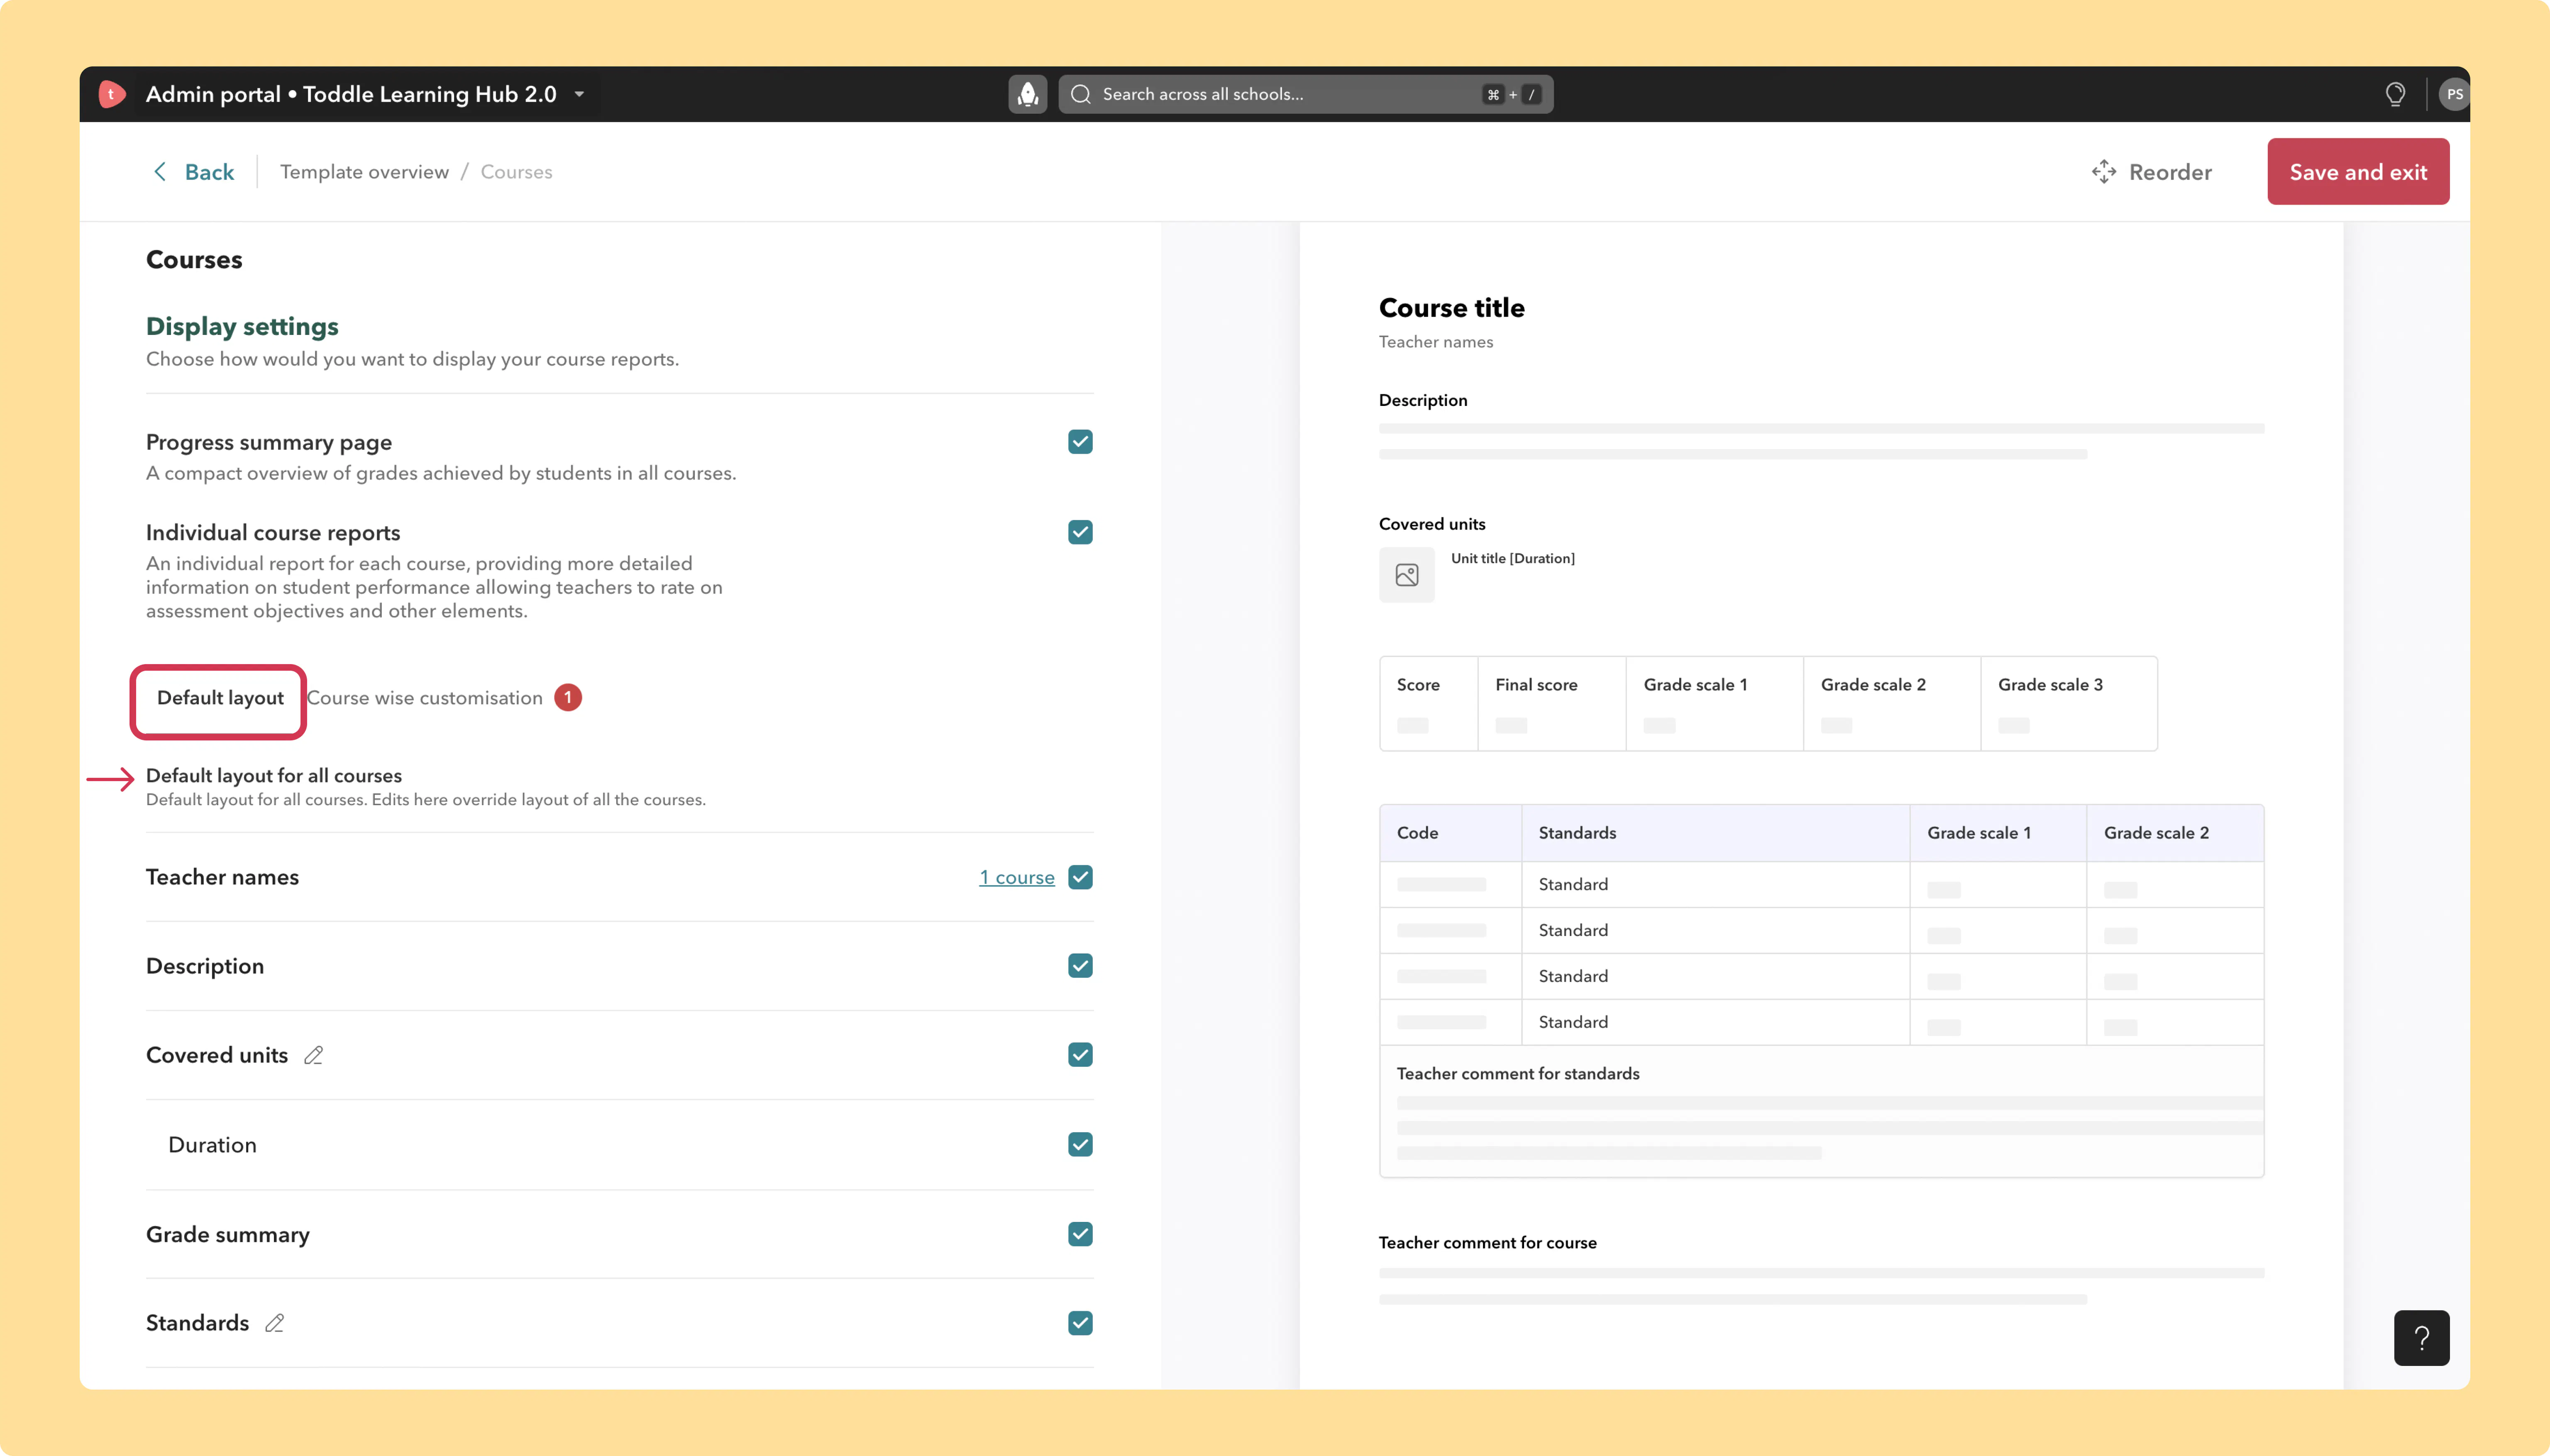Open the lightbulb tips icon

[2395, 94]
